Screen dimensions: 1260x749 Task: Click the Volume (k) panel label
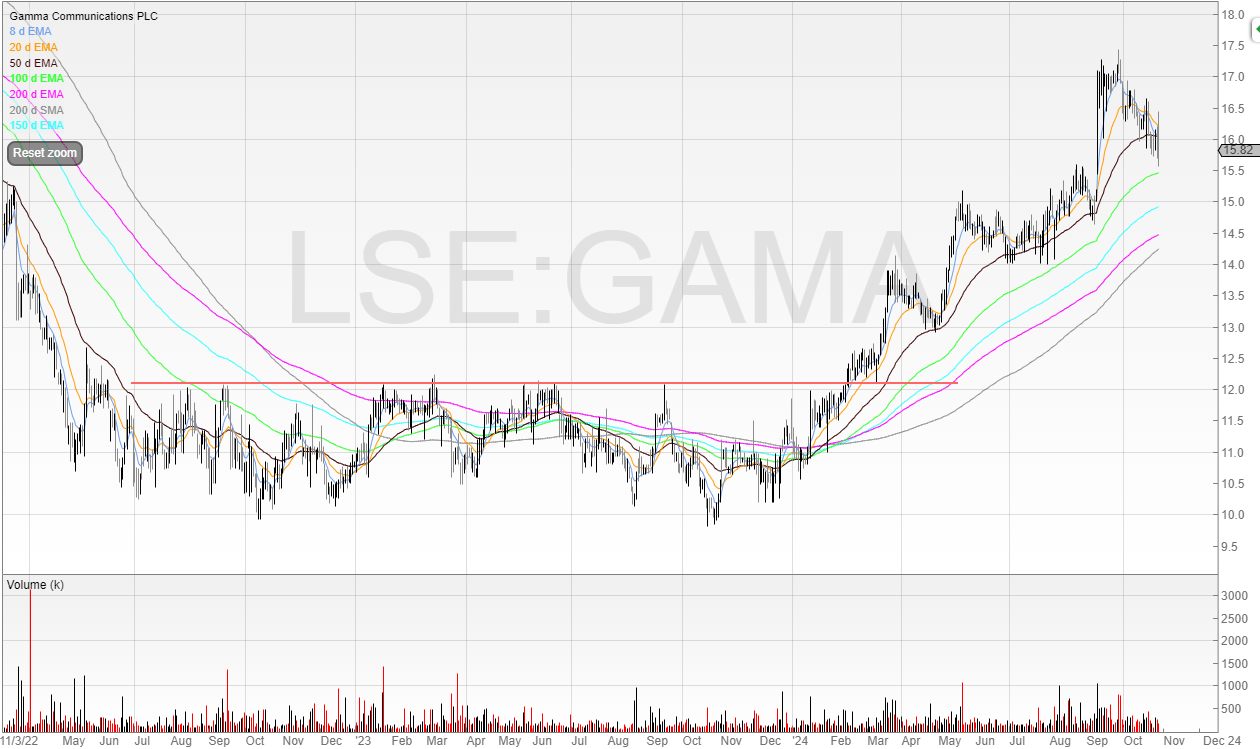(x=35, y=584)
